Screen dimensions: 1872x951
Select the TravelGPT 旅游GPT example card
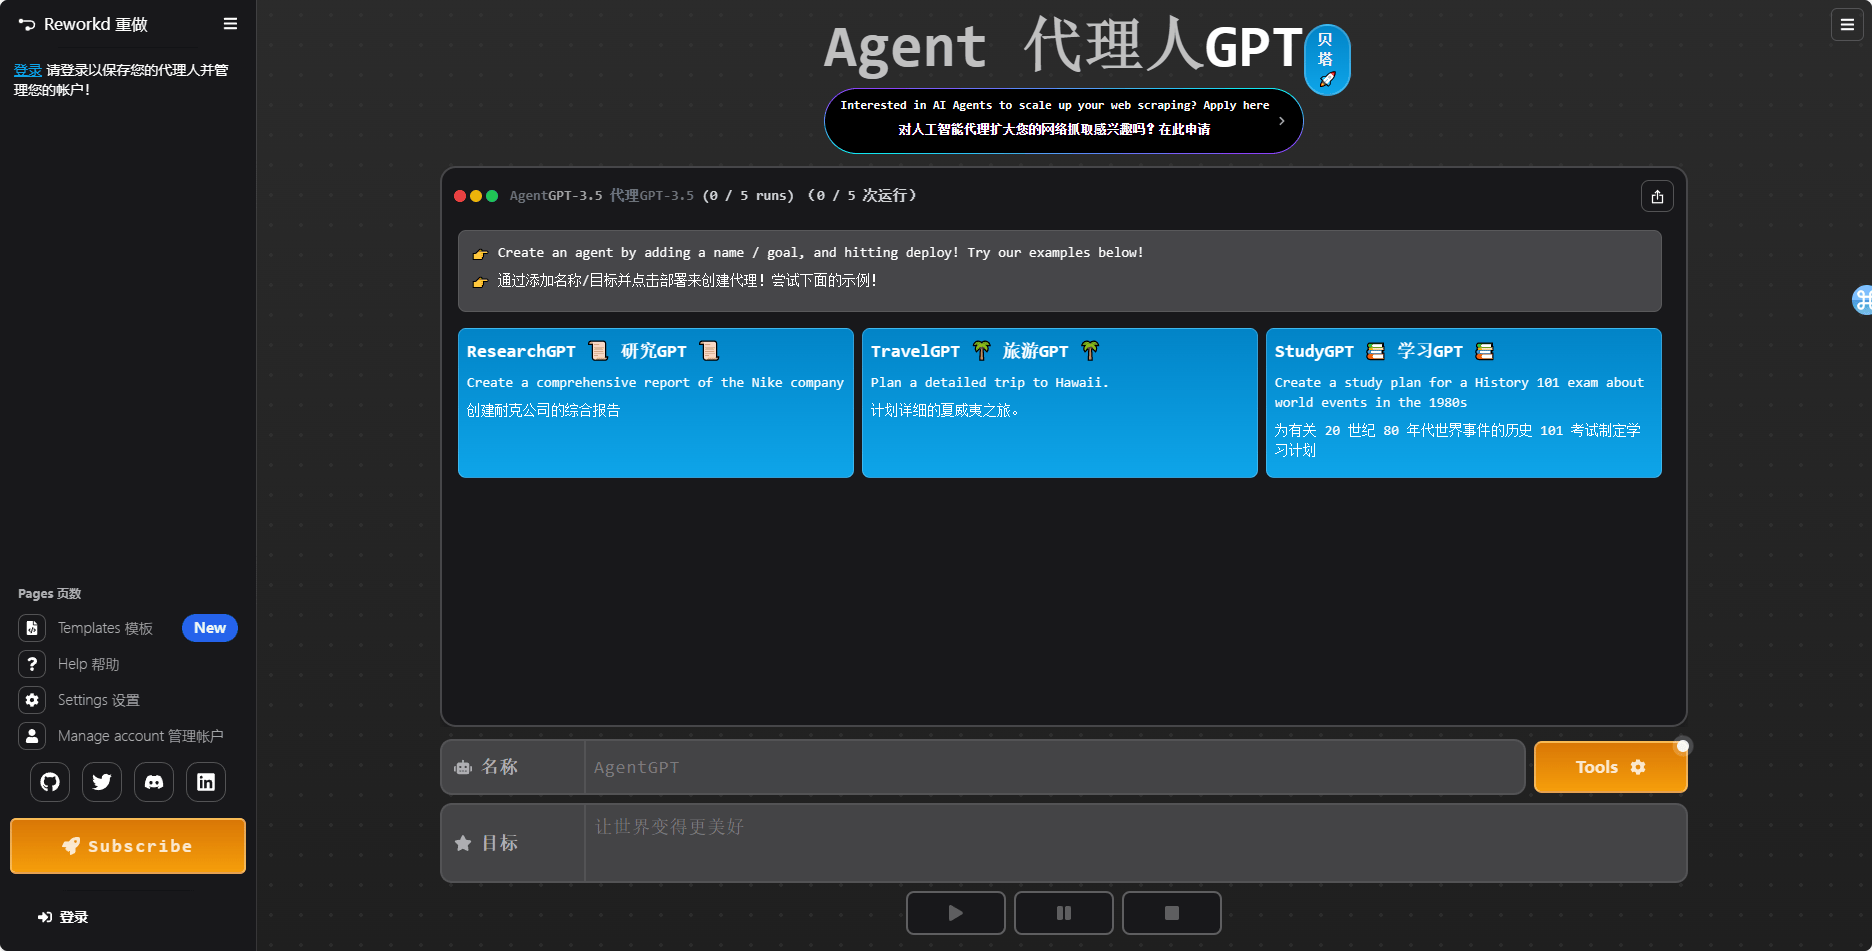1058,403
